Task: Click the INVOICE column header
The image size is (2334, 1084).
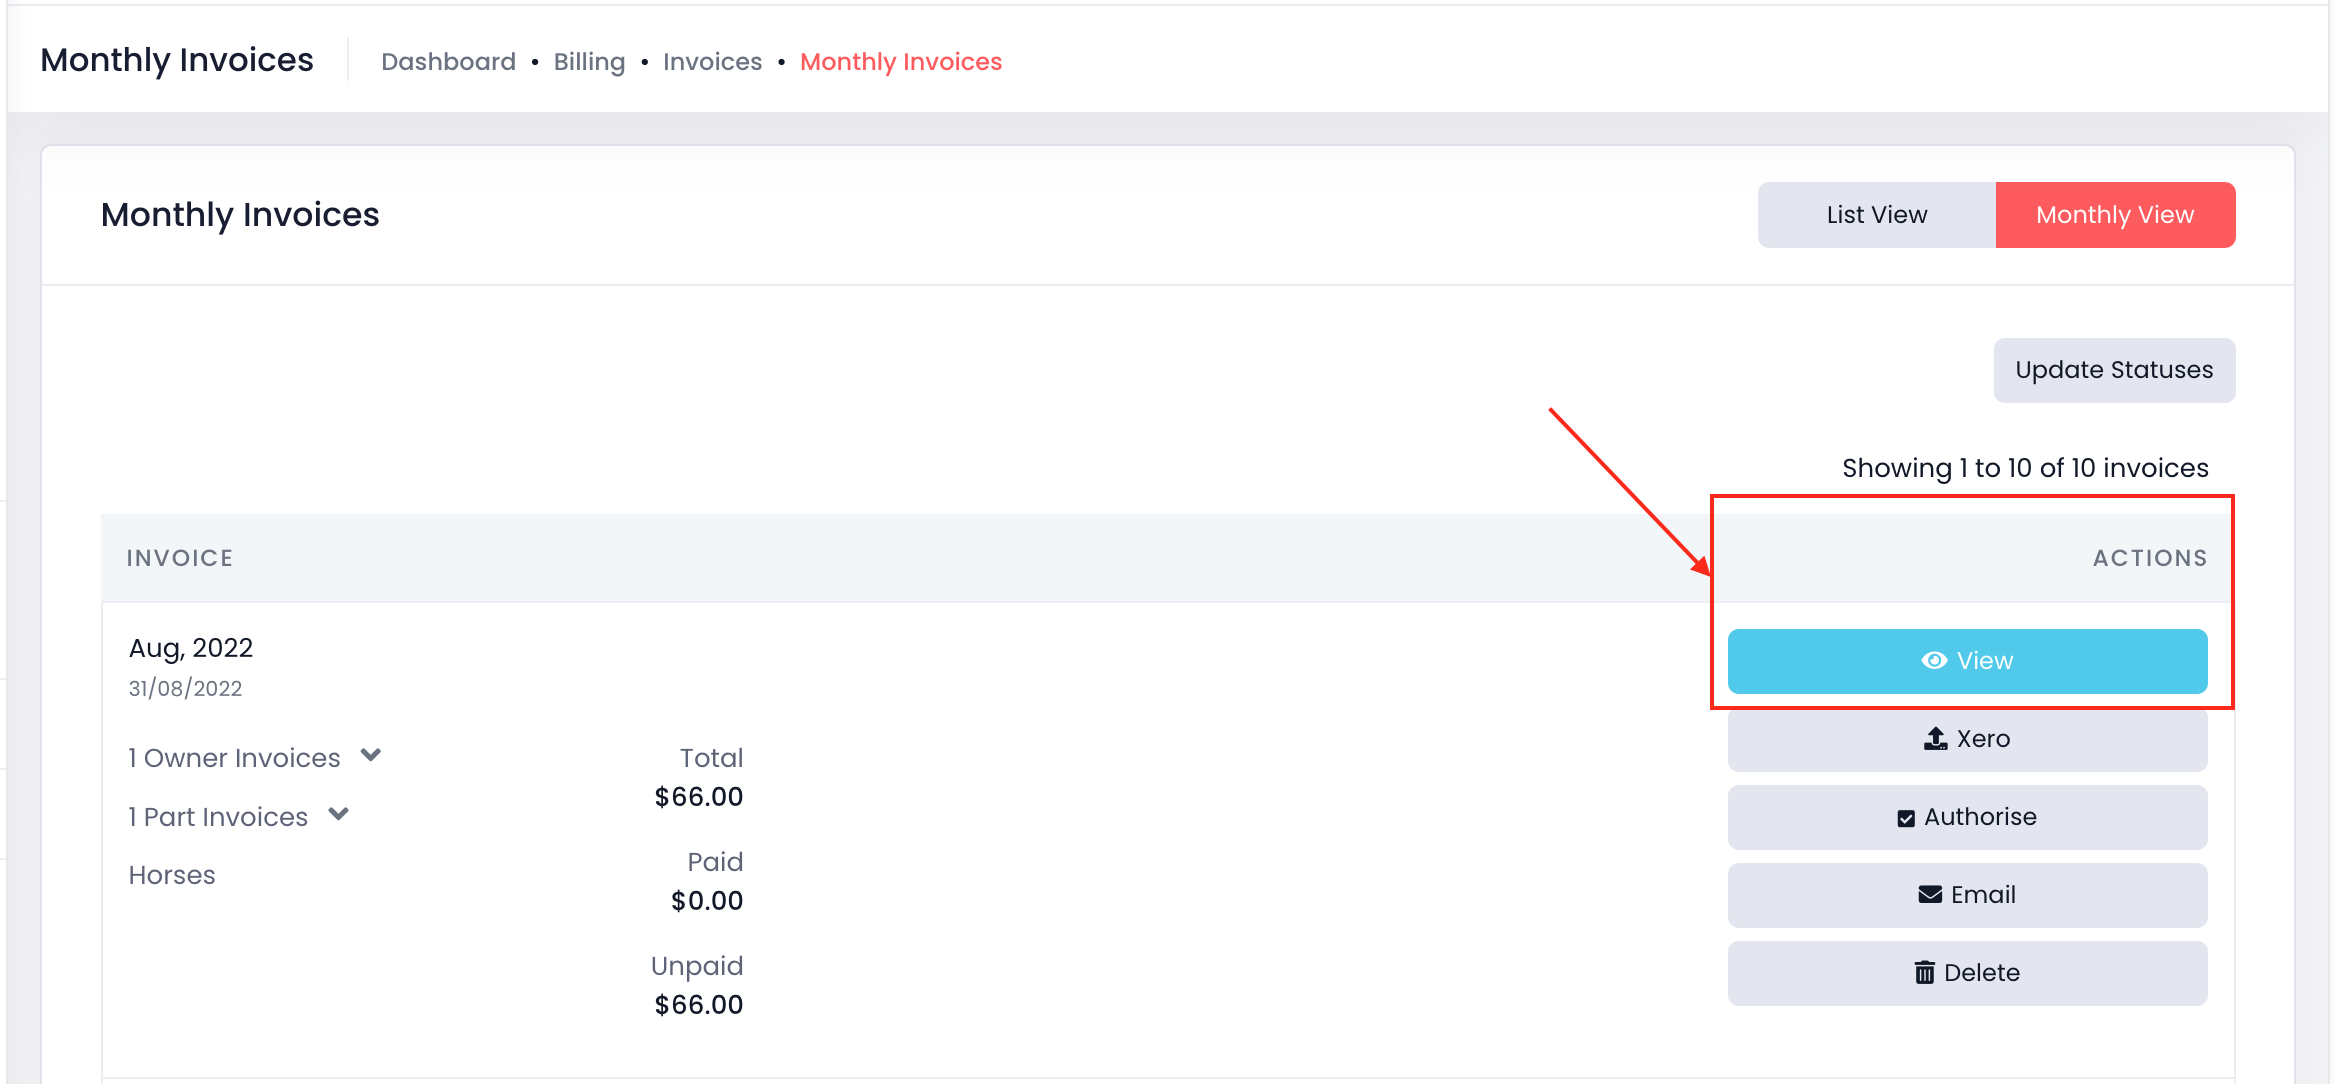Action: pyautogui.click(x=180, y=558)
